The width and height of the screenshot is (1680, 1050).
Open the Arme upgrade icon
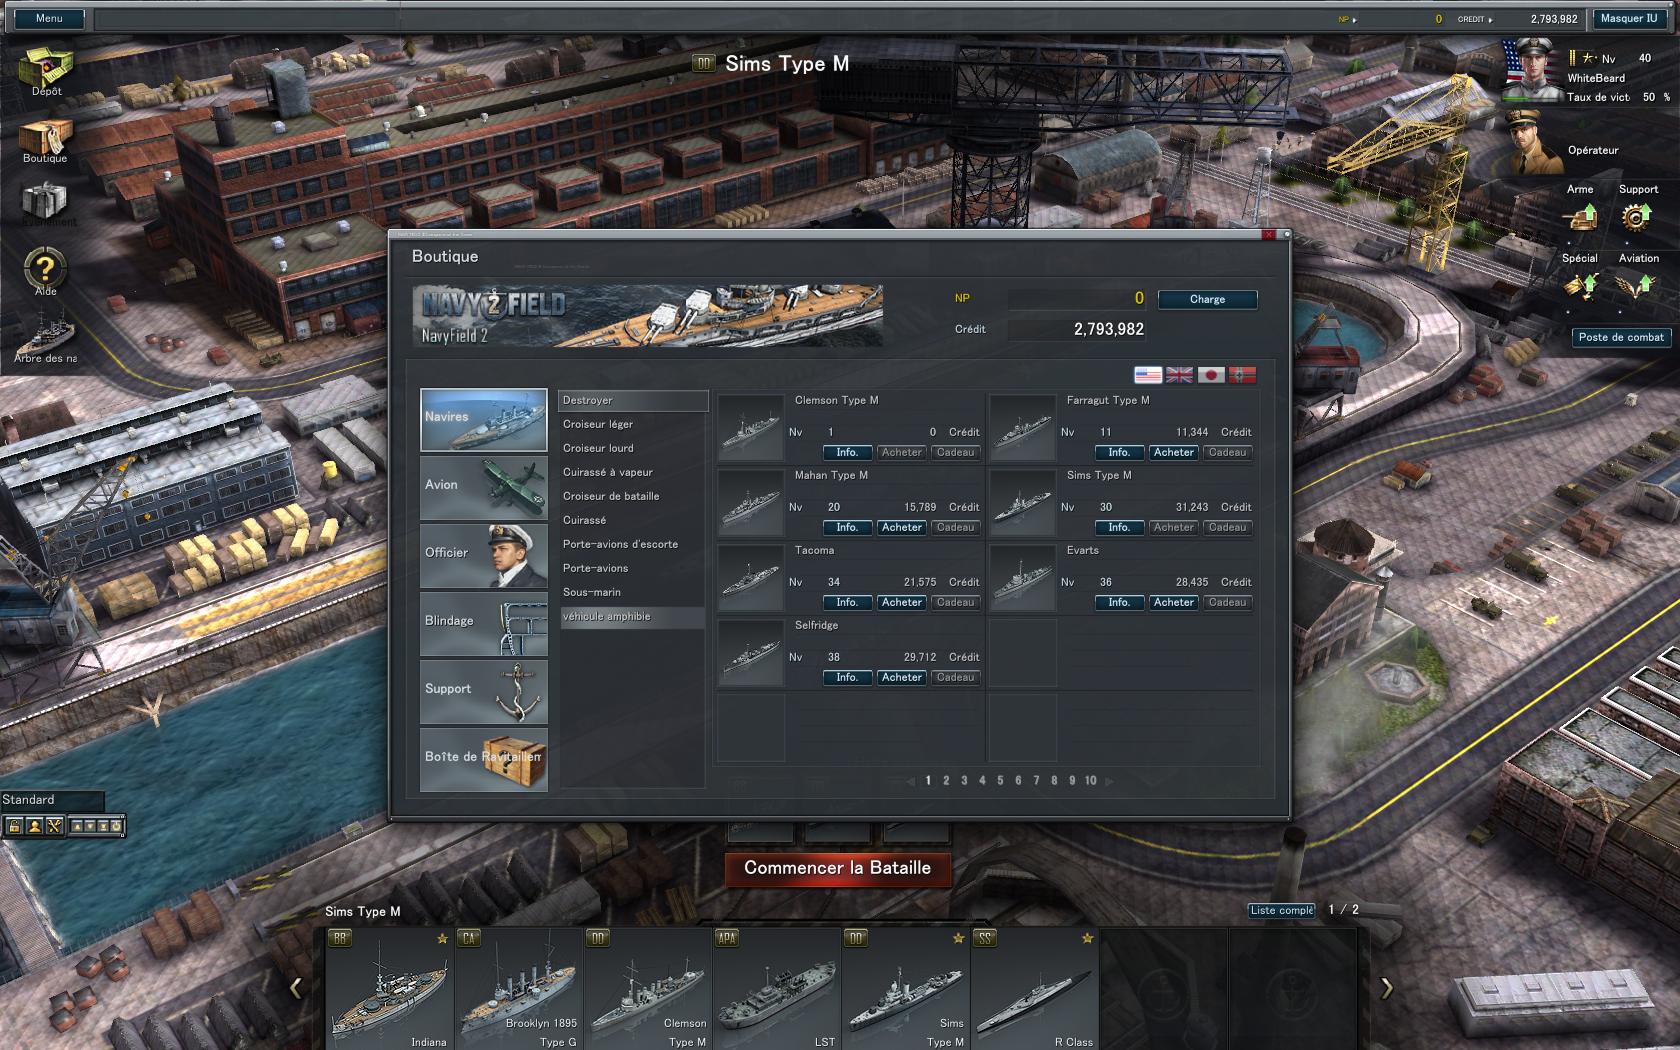(1582, 216)
